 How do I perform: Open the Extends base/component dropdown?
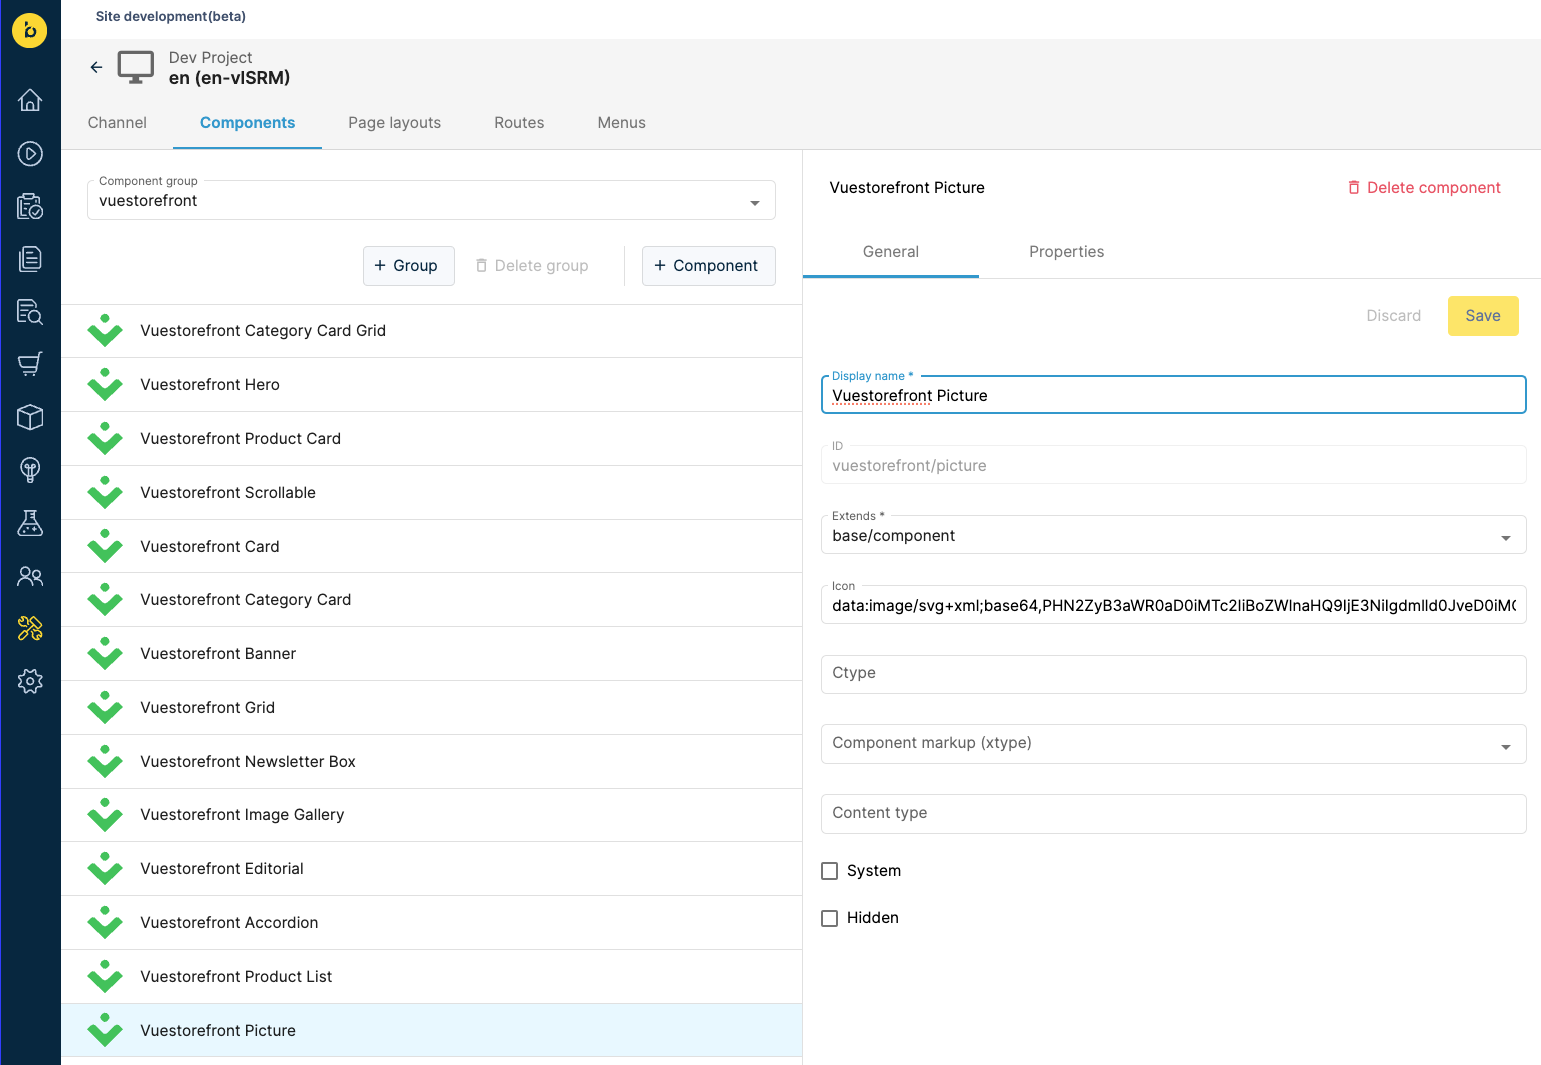[1173, 535]
